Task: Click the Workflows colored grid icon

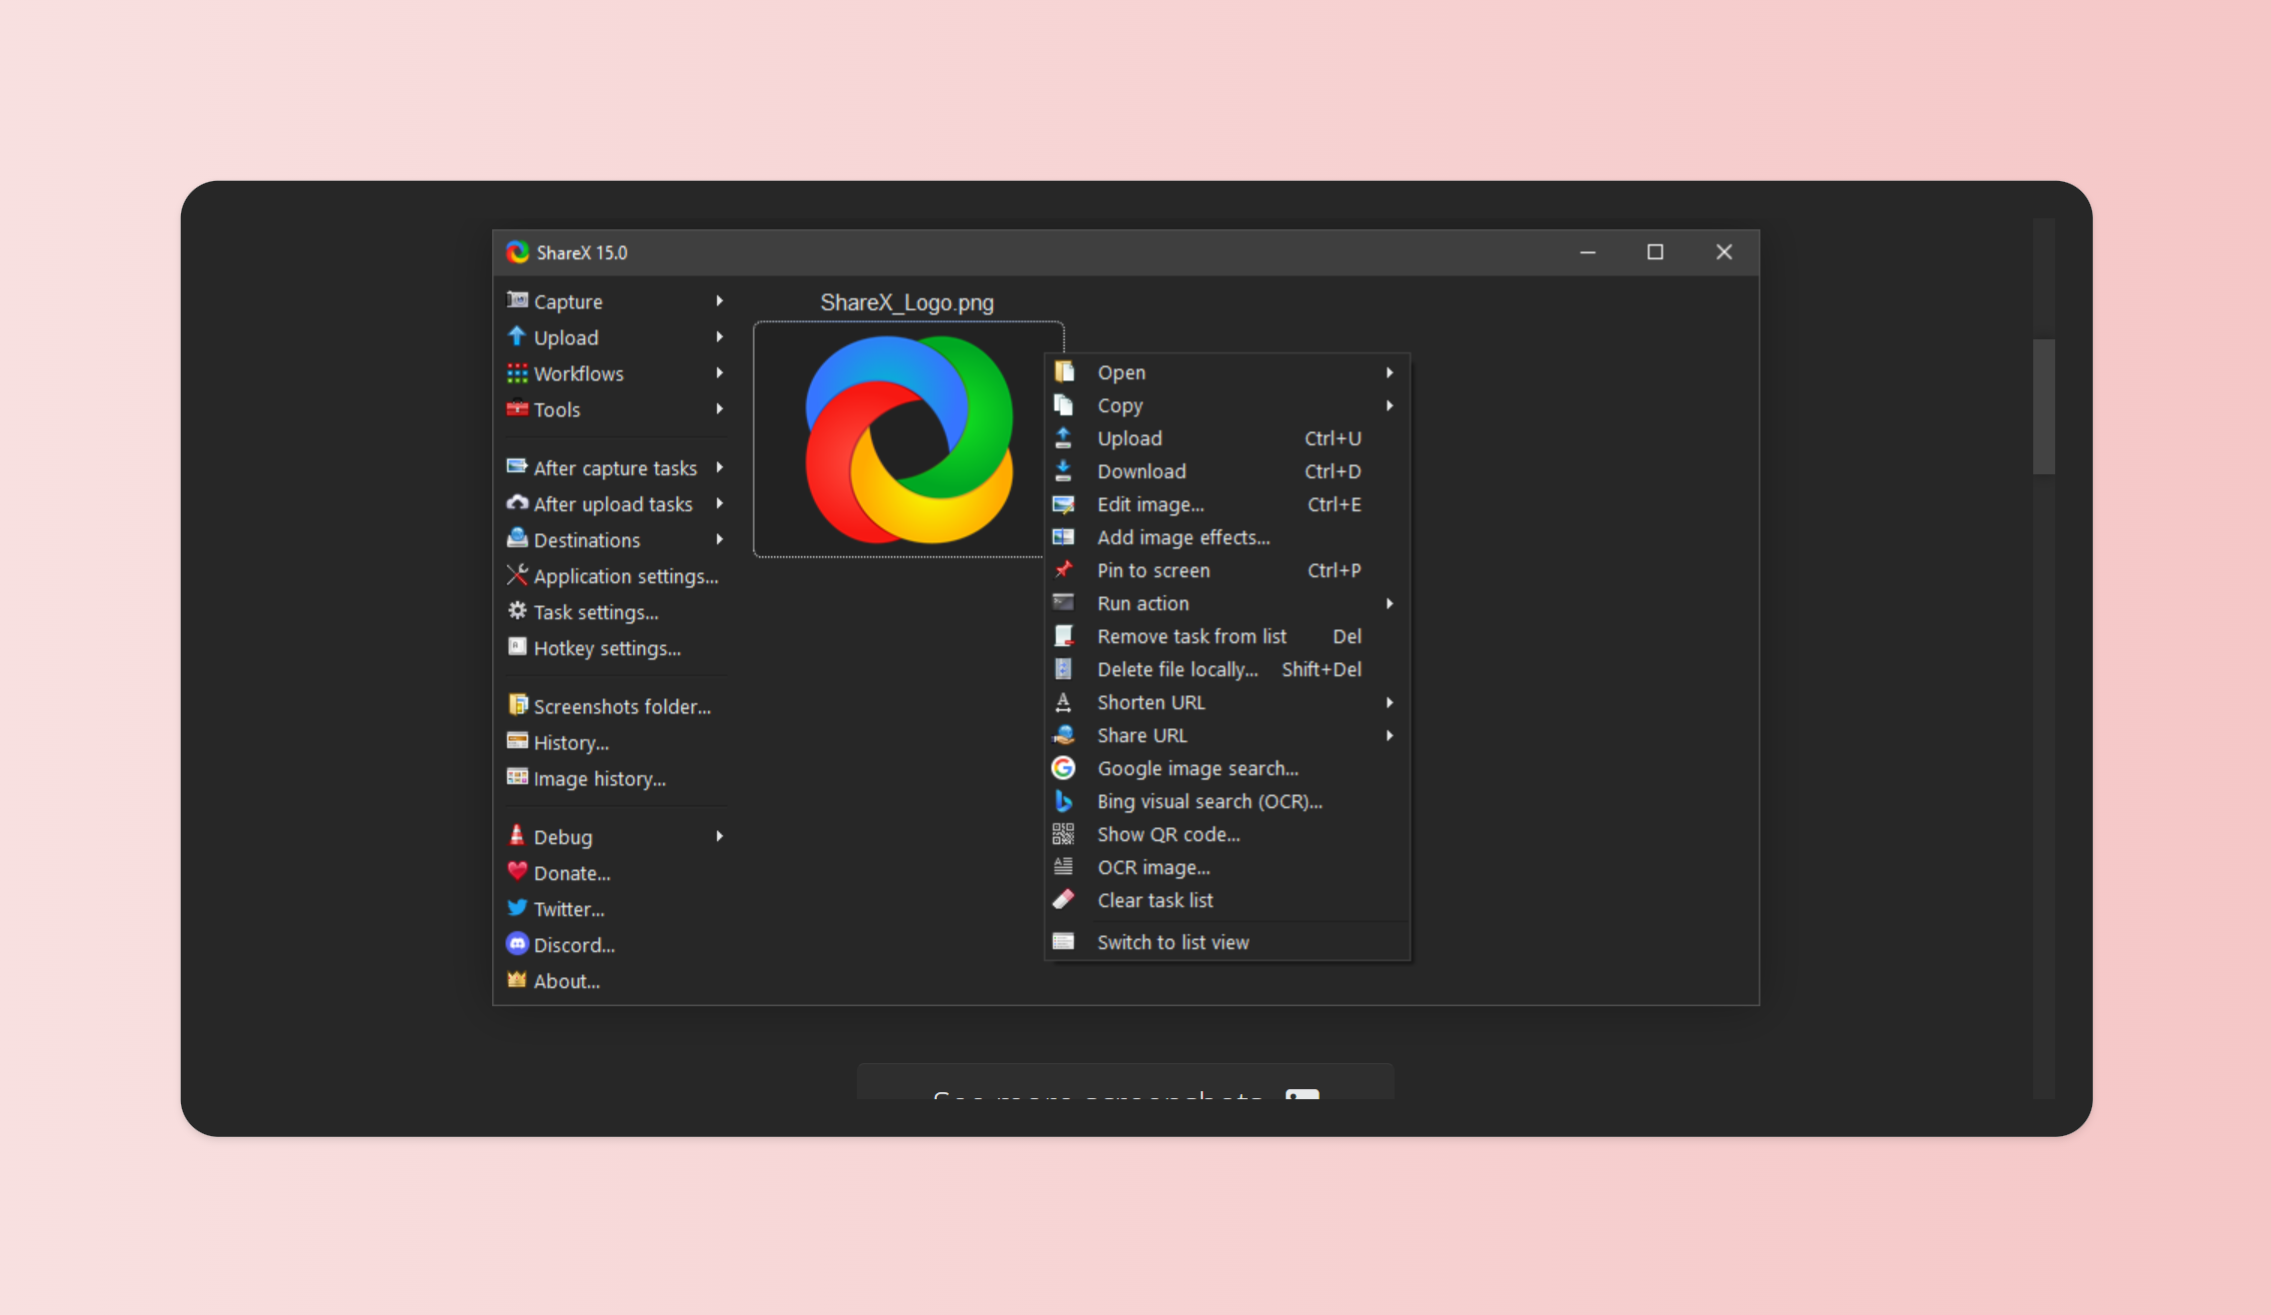Action: point(517,372)
